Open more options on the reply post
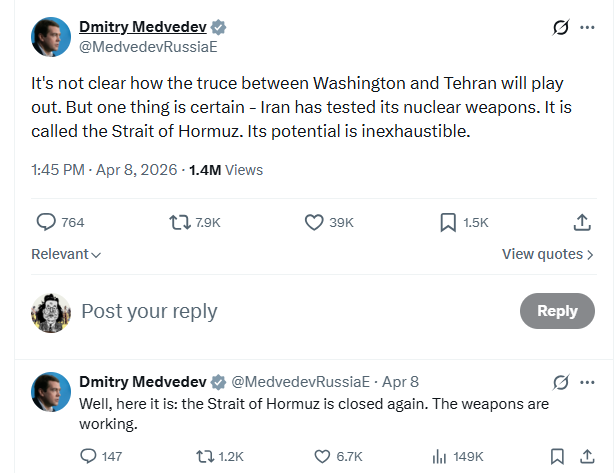Screen dimensions: 614x473 click(x=588, y=382)
